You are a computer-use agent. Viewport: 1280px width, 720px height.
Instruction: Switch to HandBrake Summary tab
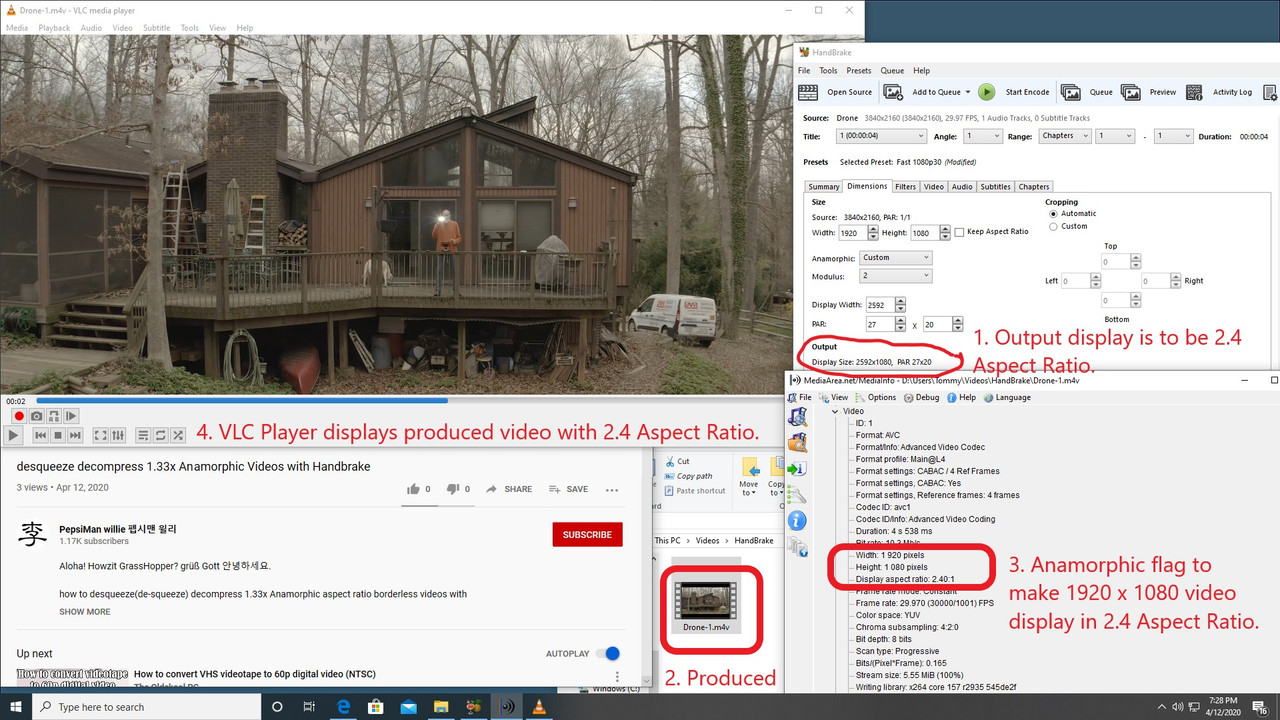pyautogui.click(x=824, y=186)
